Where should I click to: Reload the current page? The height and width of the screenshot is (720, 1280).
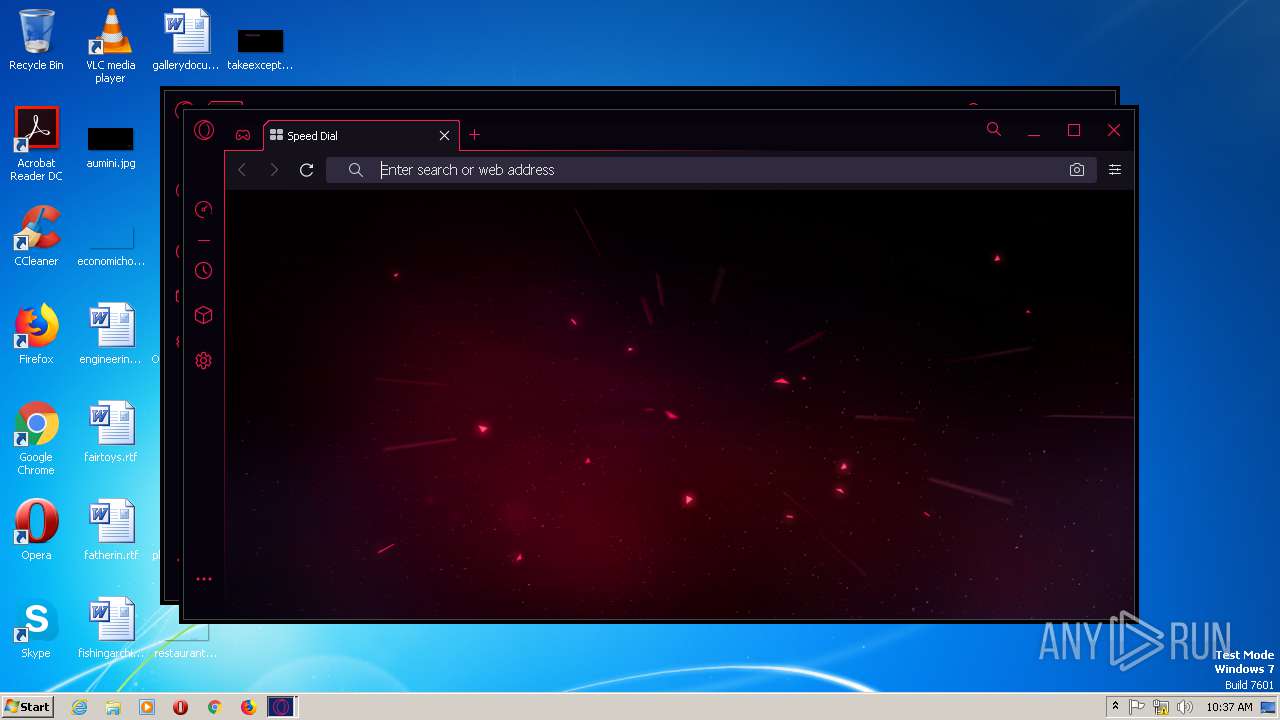(307, 170)
